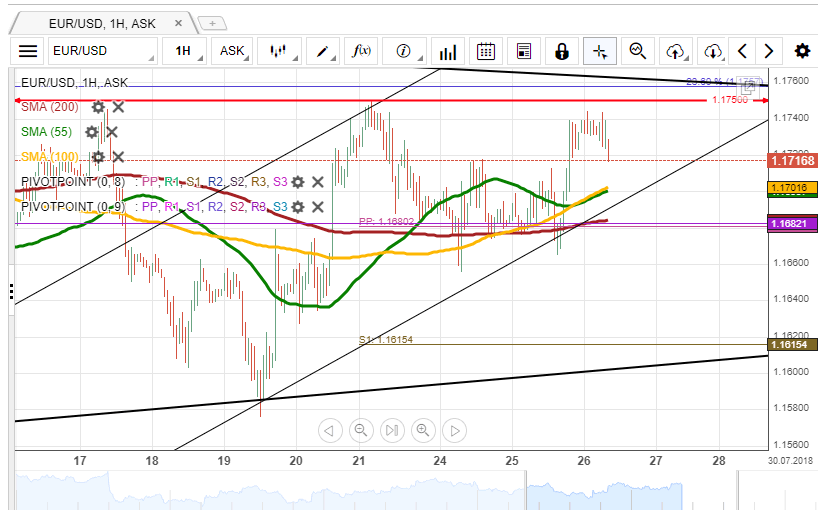Open the hamburger main menu
The image size is (830, 518).
pyautogui.click(x=28, y=51)
